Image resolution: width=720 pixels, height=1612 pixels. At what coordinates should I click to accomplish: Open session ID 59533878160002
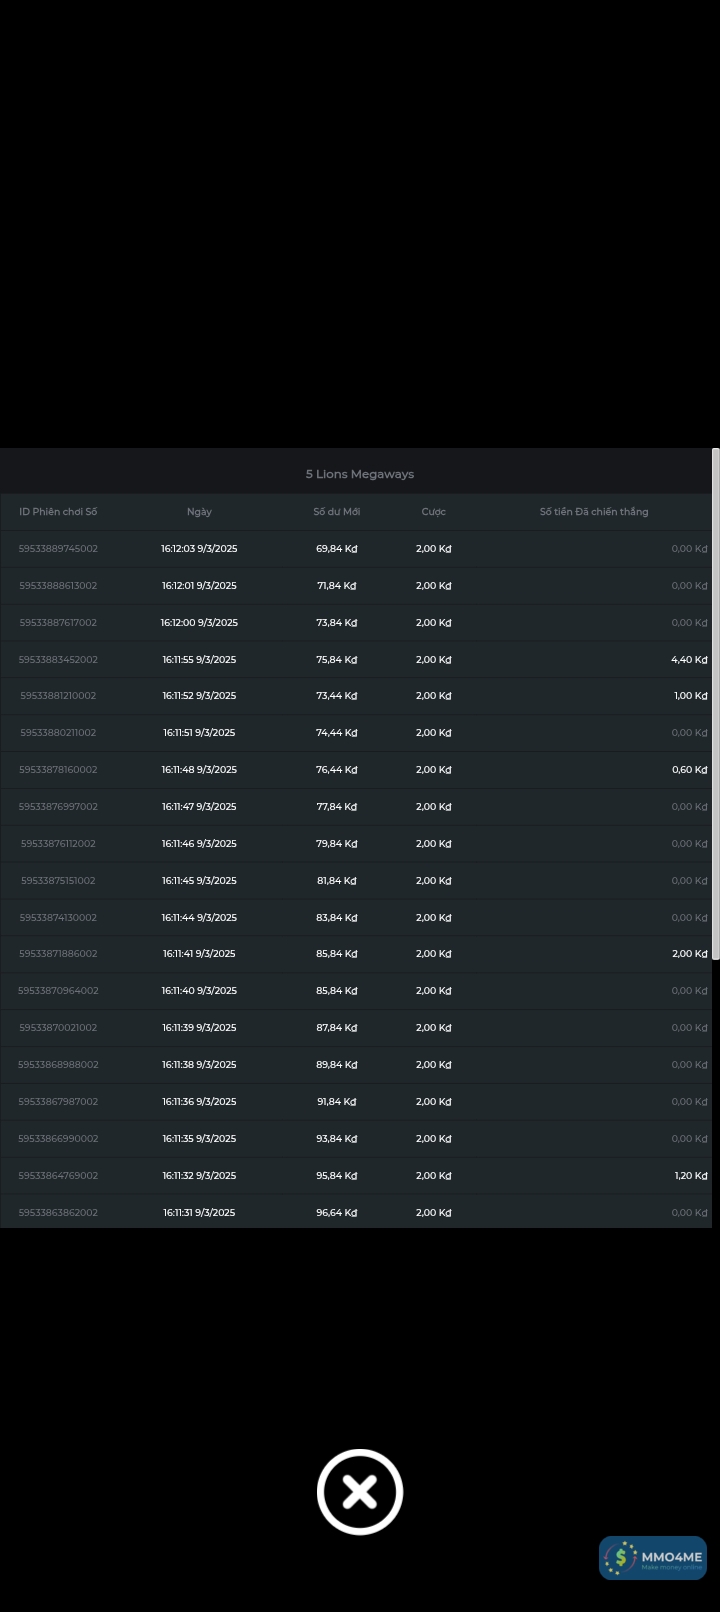pos(58,770)
